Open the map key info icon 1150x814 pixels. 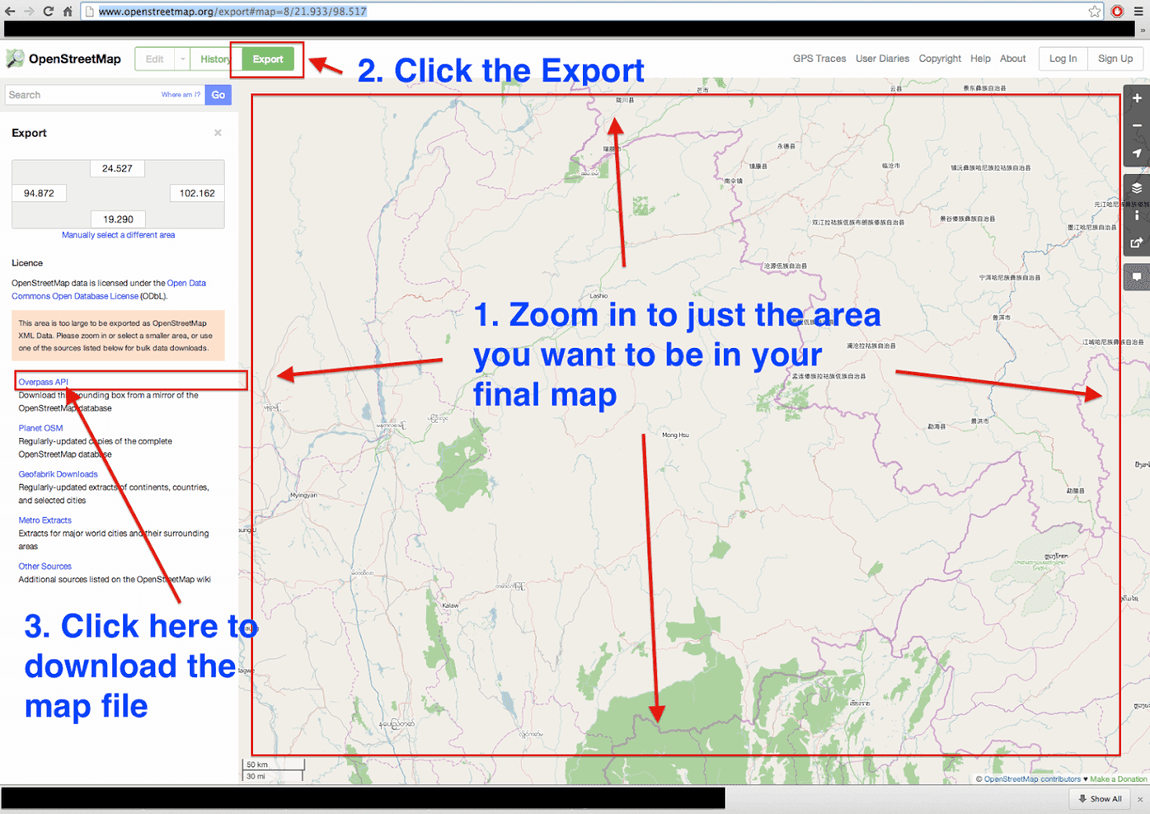point(1137,215)
